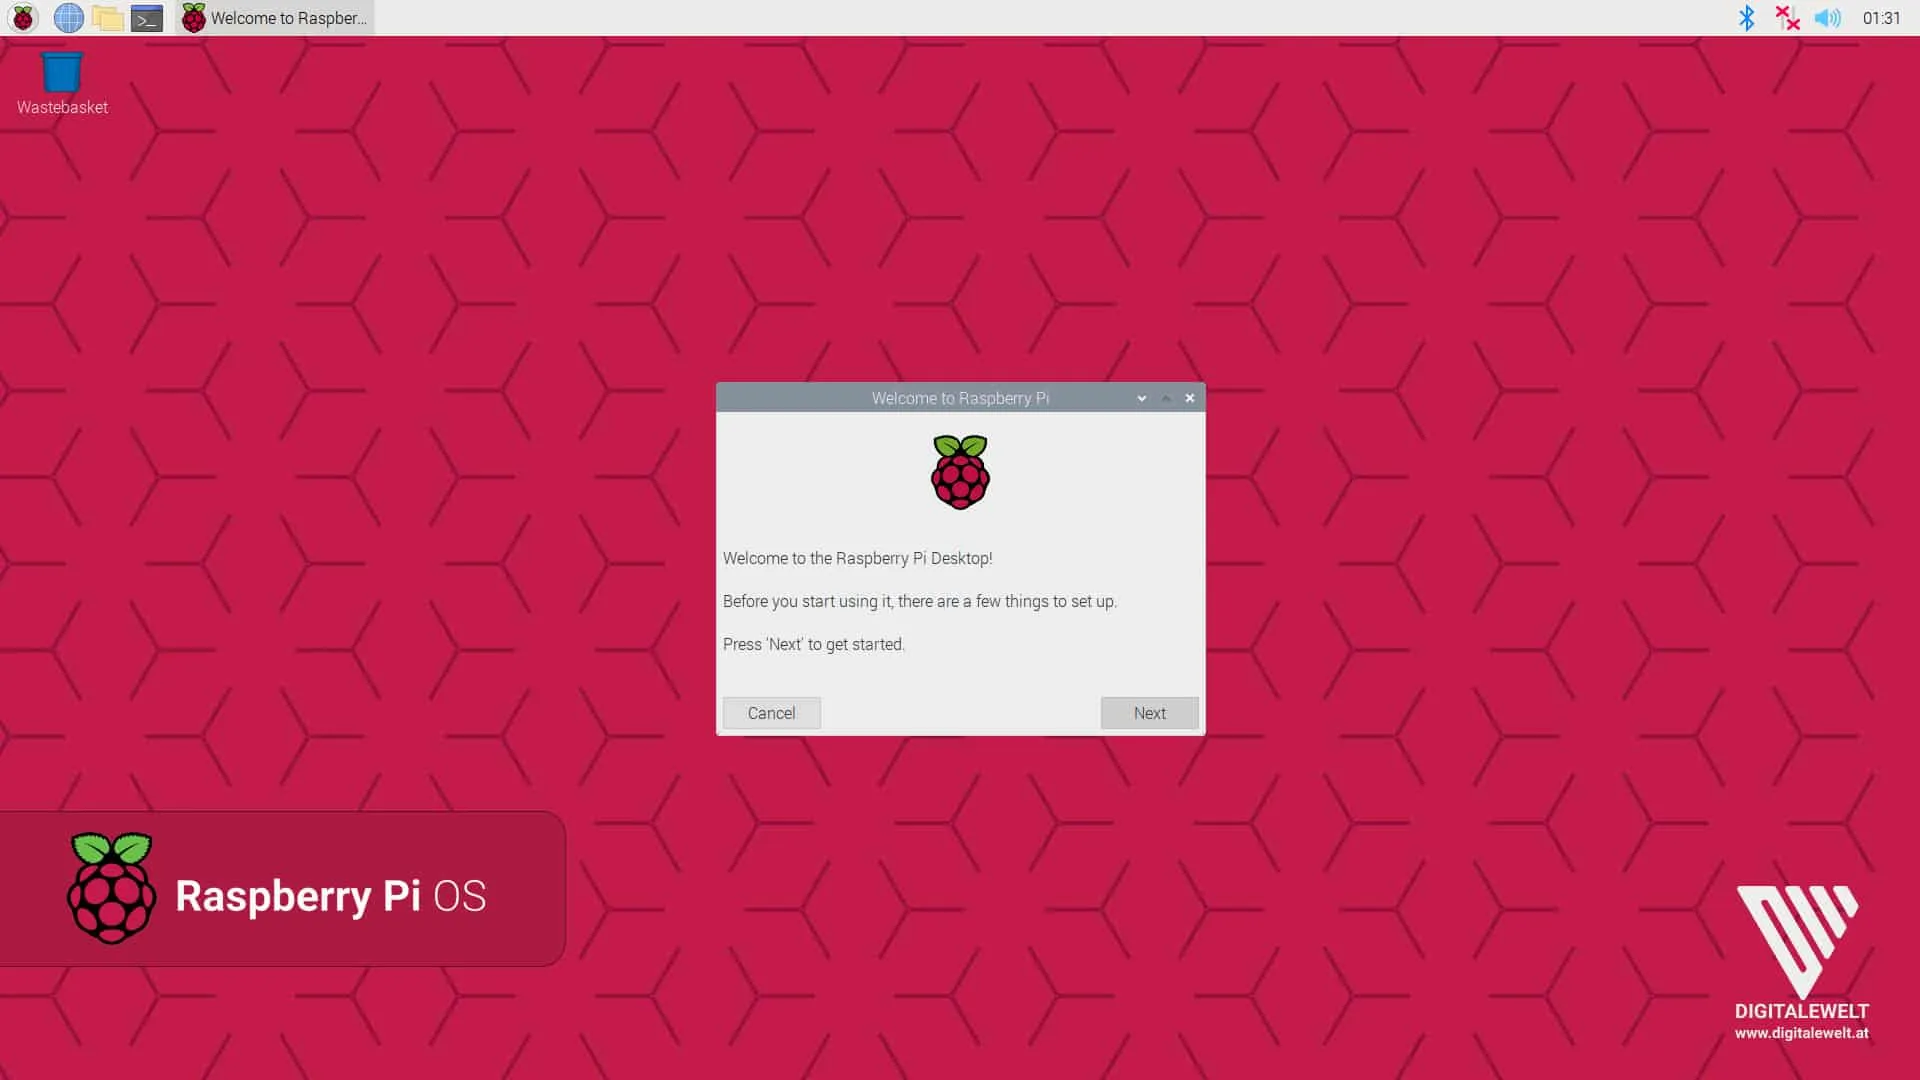1920x1080 pixels.
Task: Launch the web browser globe icon
Action: tap(68, 18)
